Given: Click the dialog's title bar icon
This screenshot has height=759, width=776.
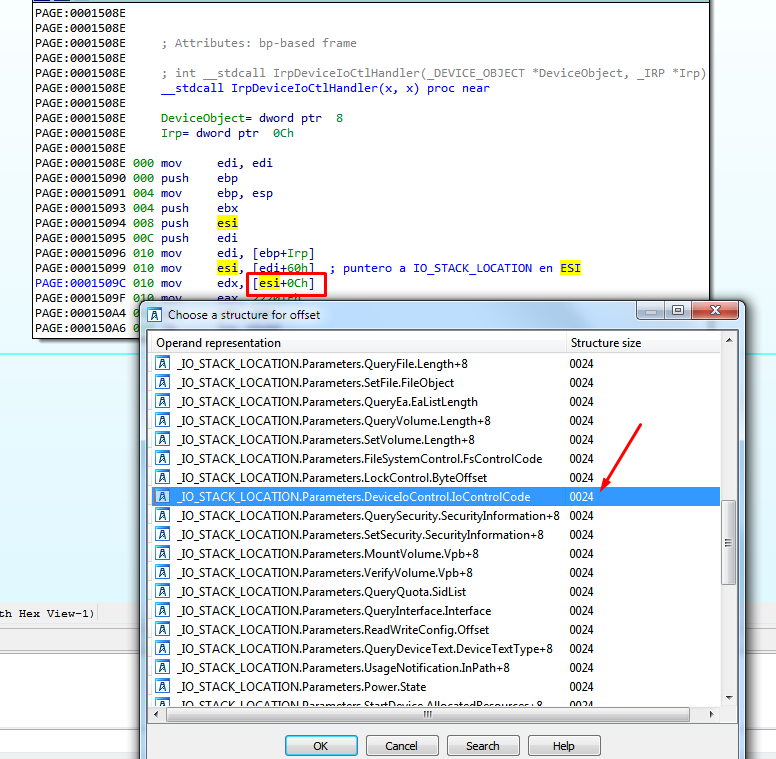Looking at the screenshot, I should [x=155, y=315].
